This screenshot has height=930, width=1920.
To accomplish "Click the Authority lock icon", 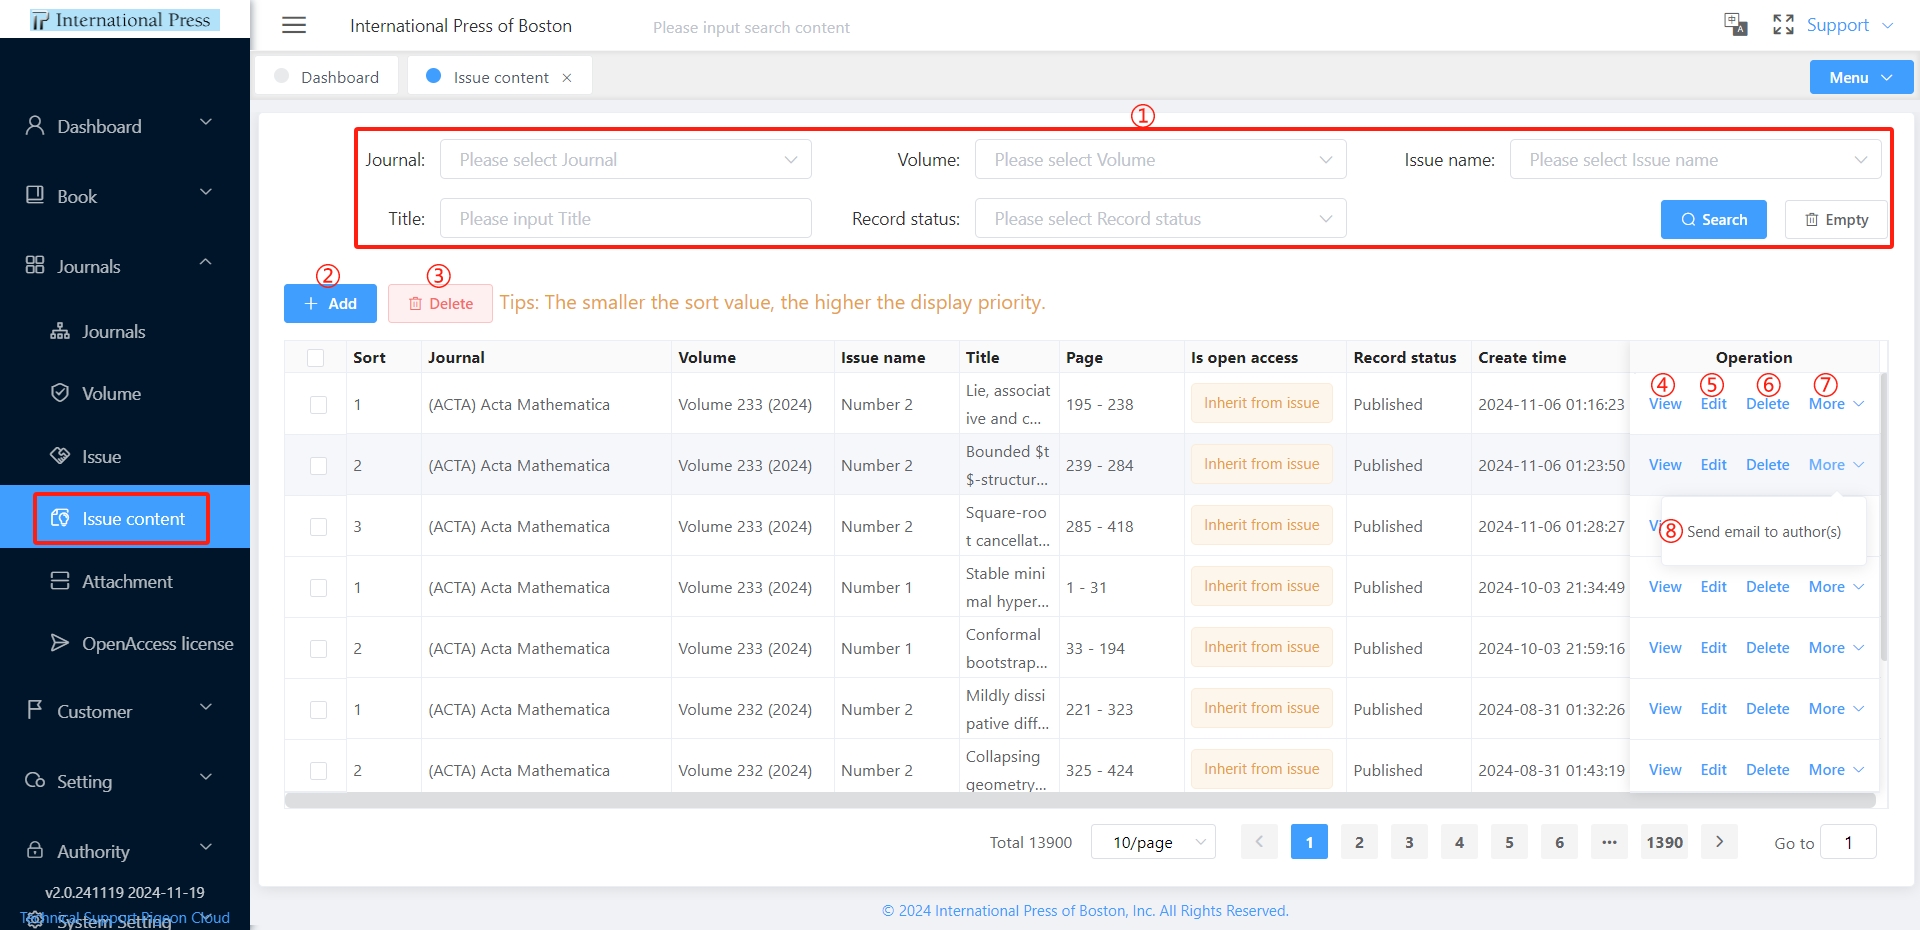I will coord(35,850).
